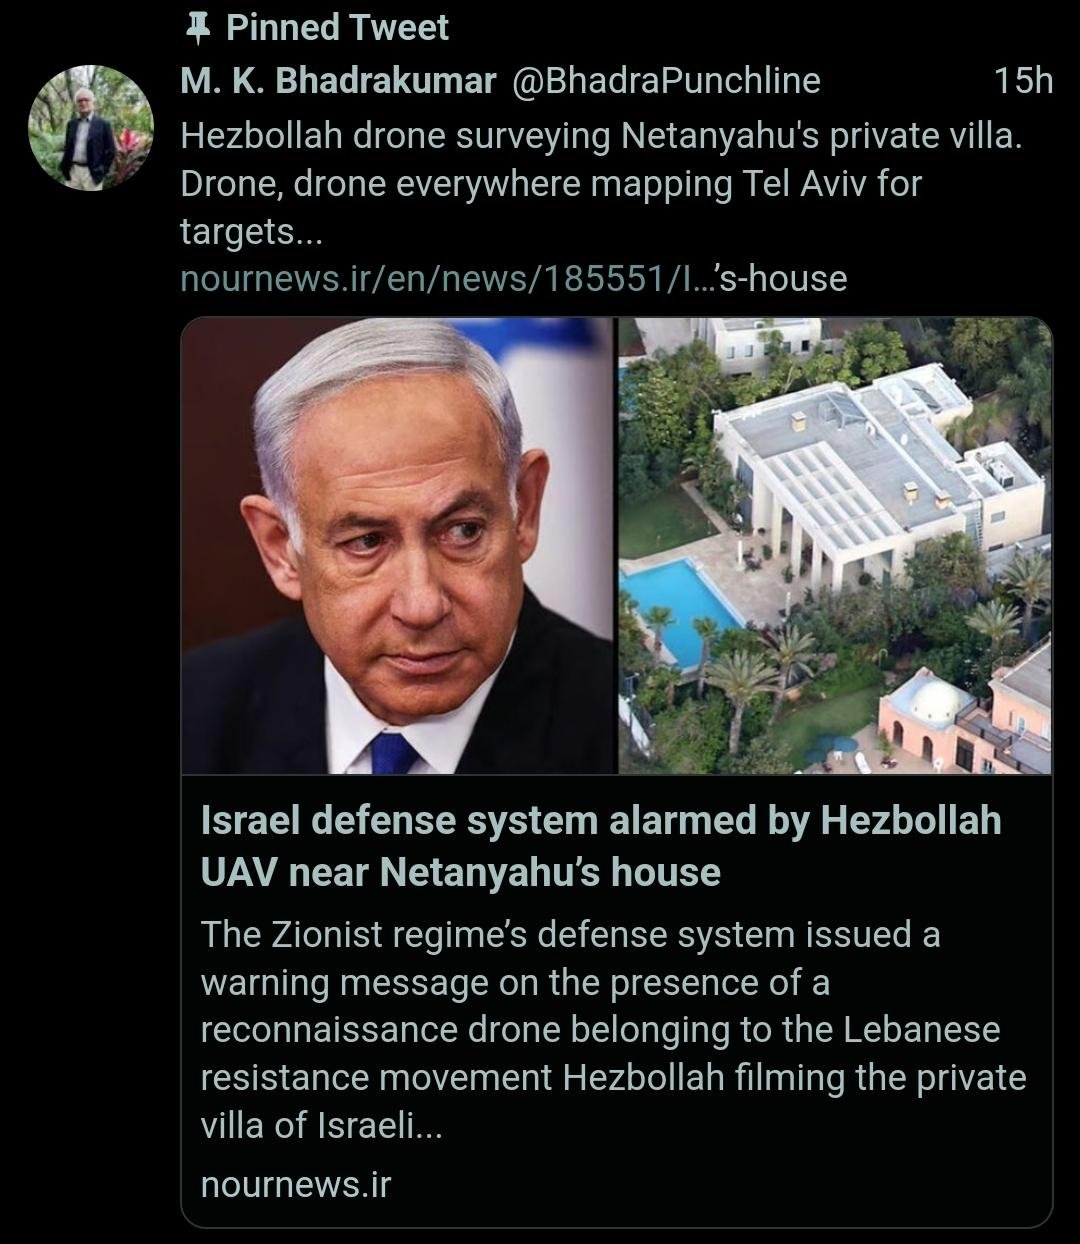Click the nournews.ir domain at card bottom
This screenshot has width=1080, height=1244.
coord(295,1184)
